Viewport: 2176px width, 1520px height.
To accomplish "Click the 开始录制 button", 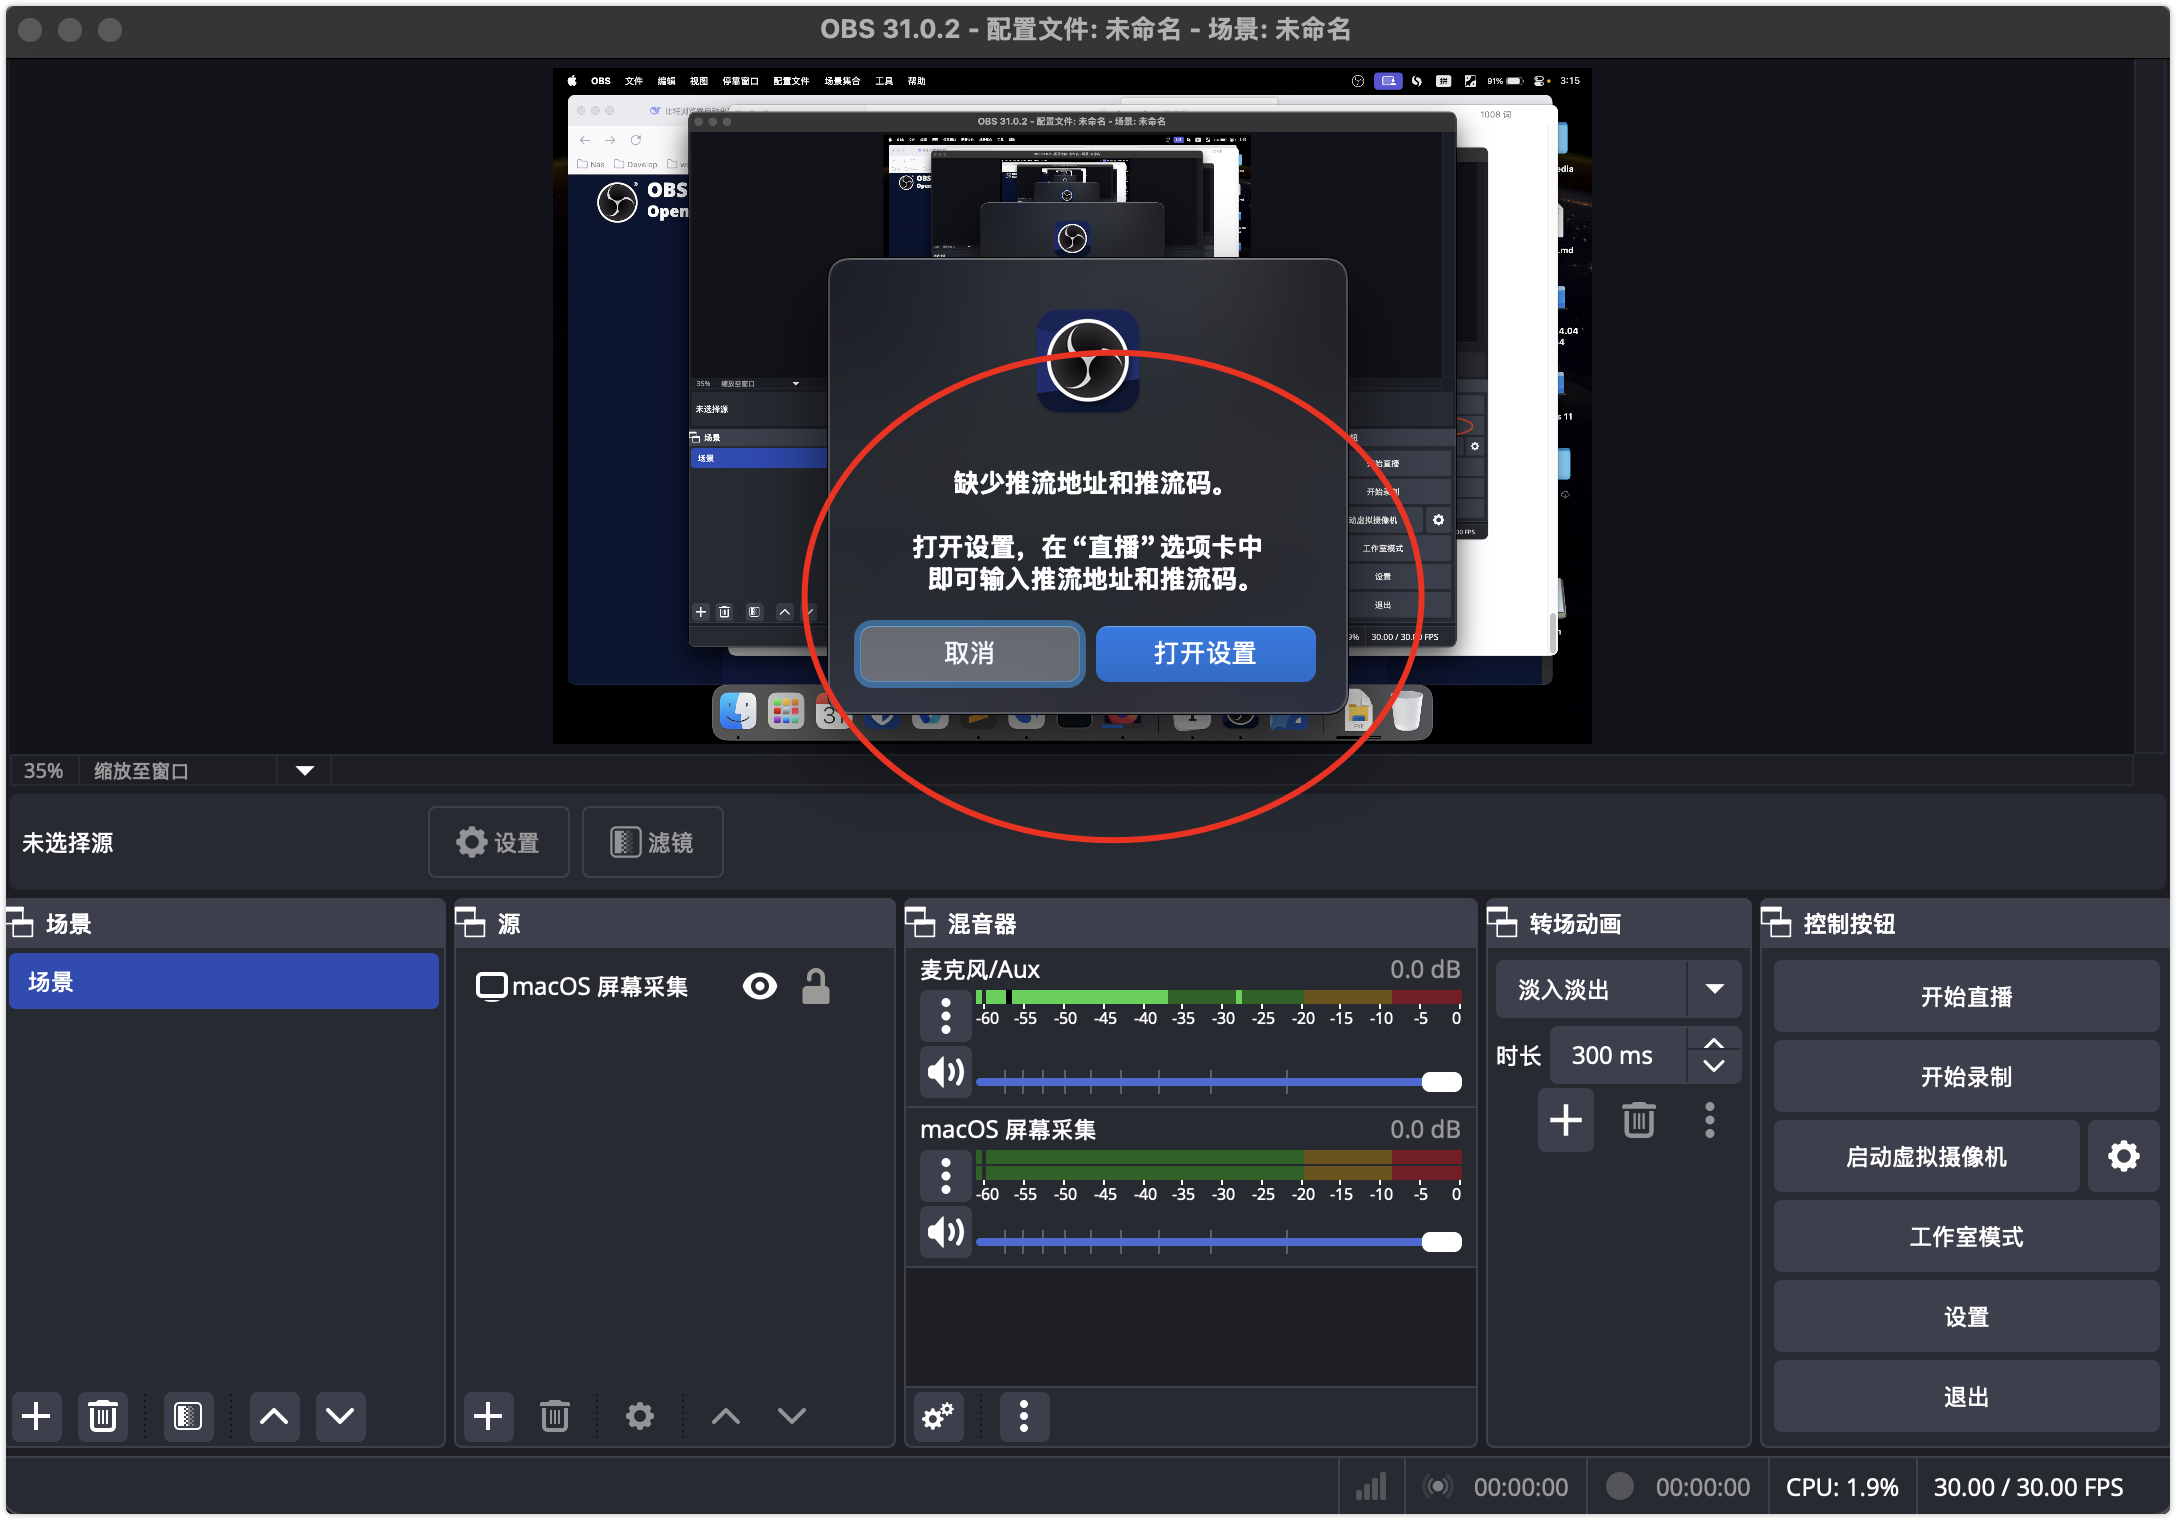I will [1966, 1077].
